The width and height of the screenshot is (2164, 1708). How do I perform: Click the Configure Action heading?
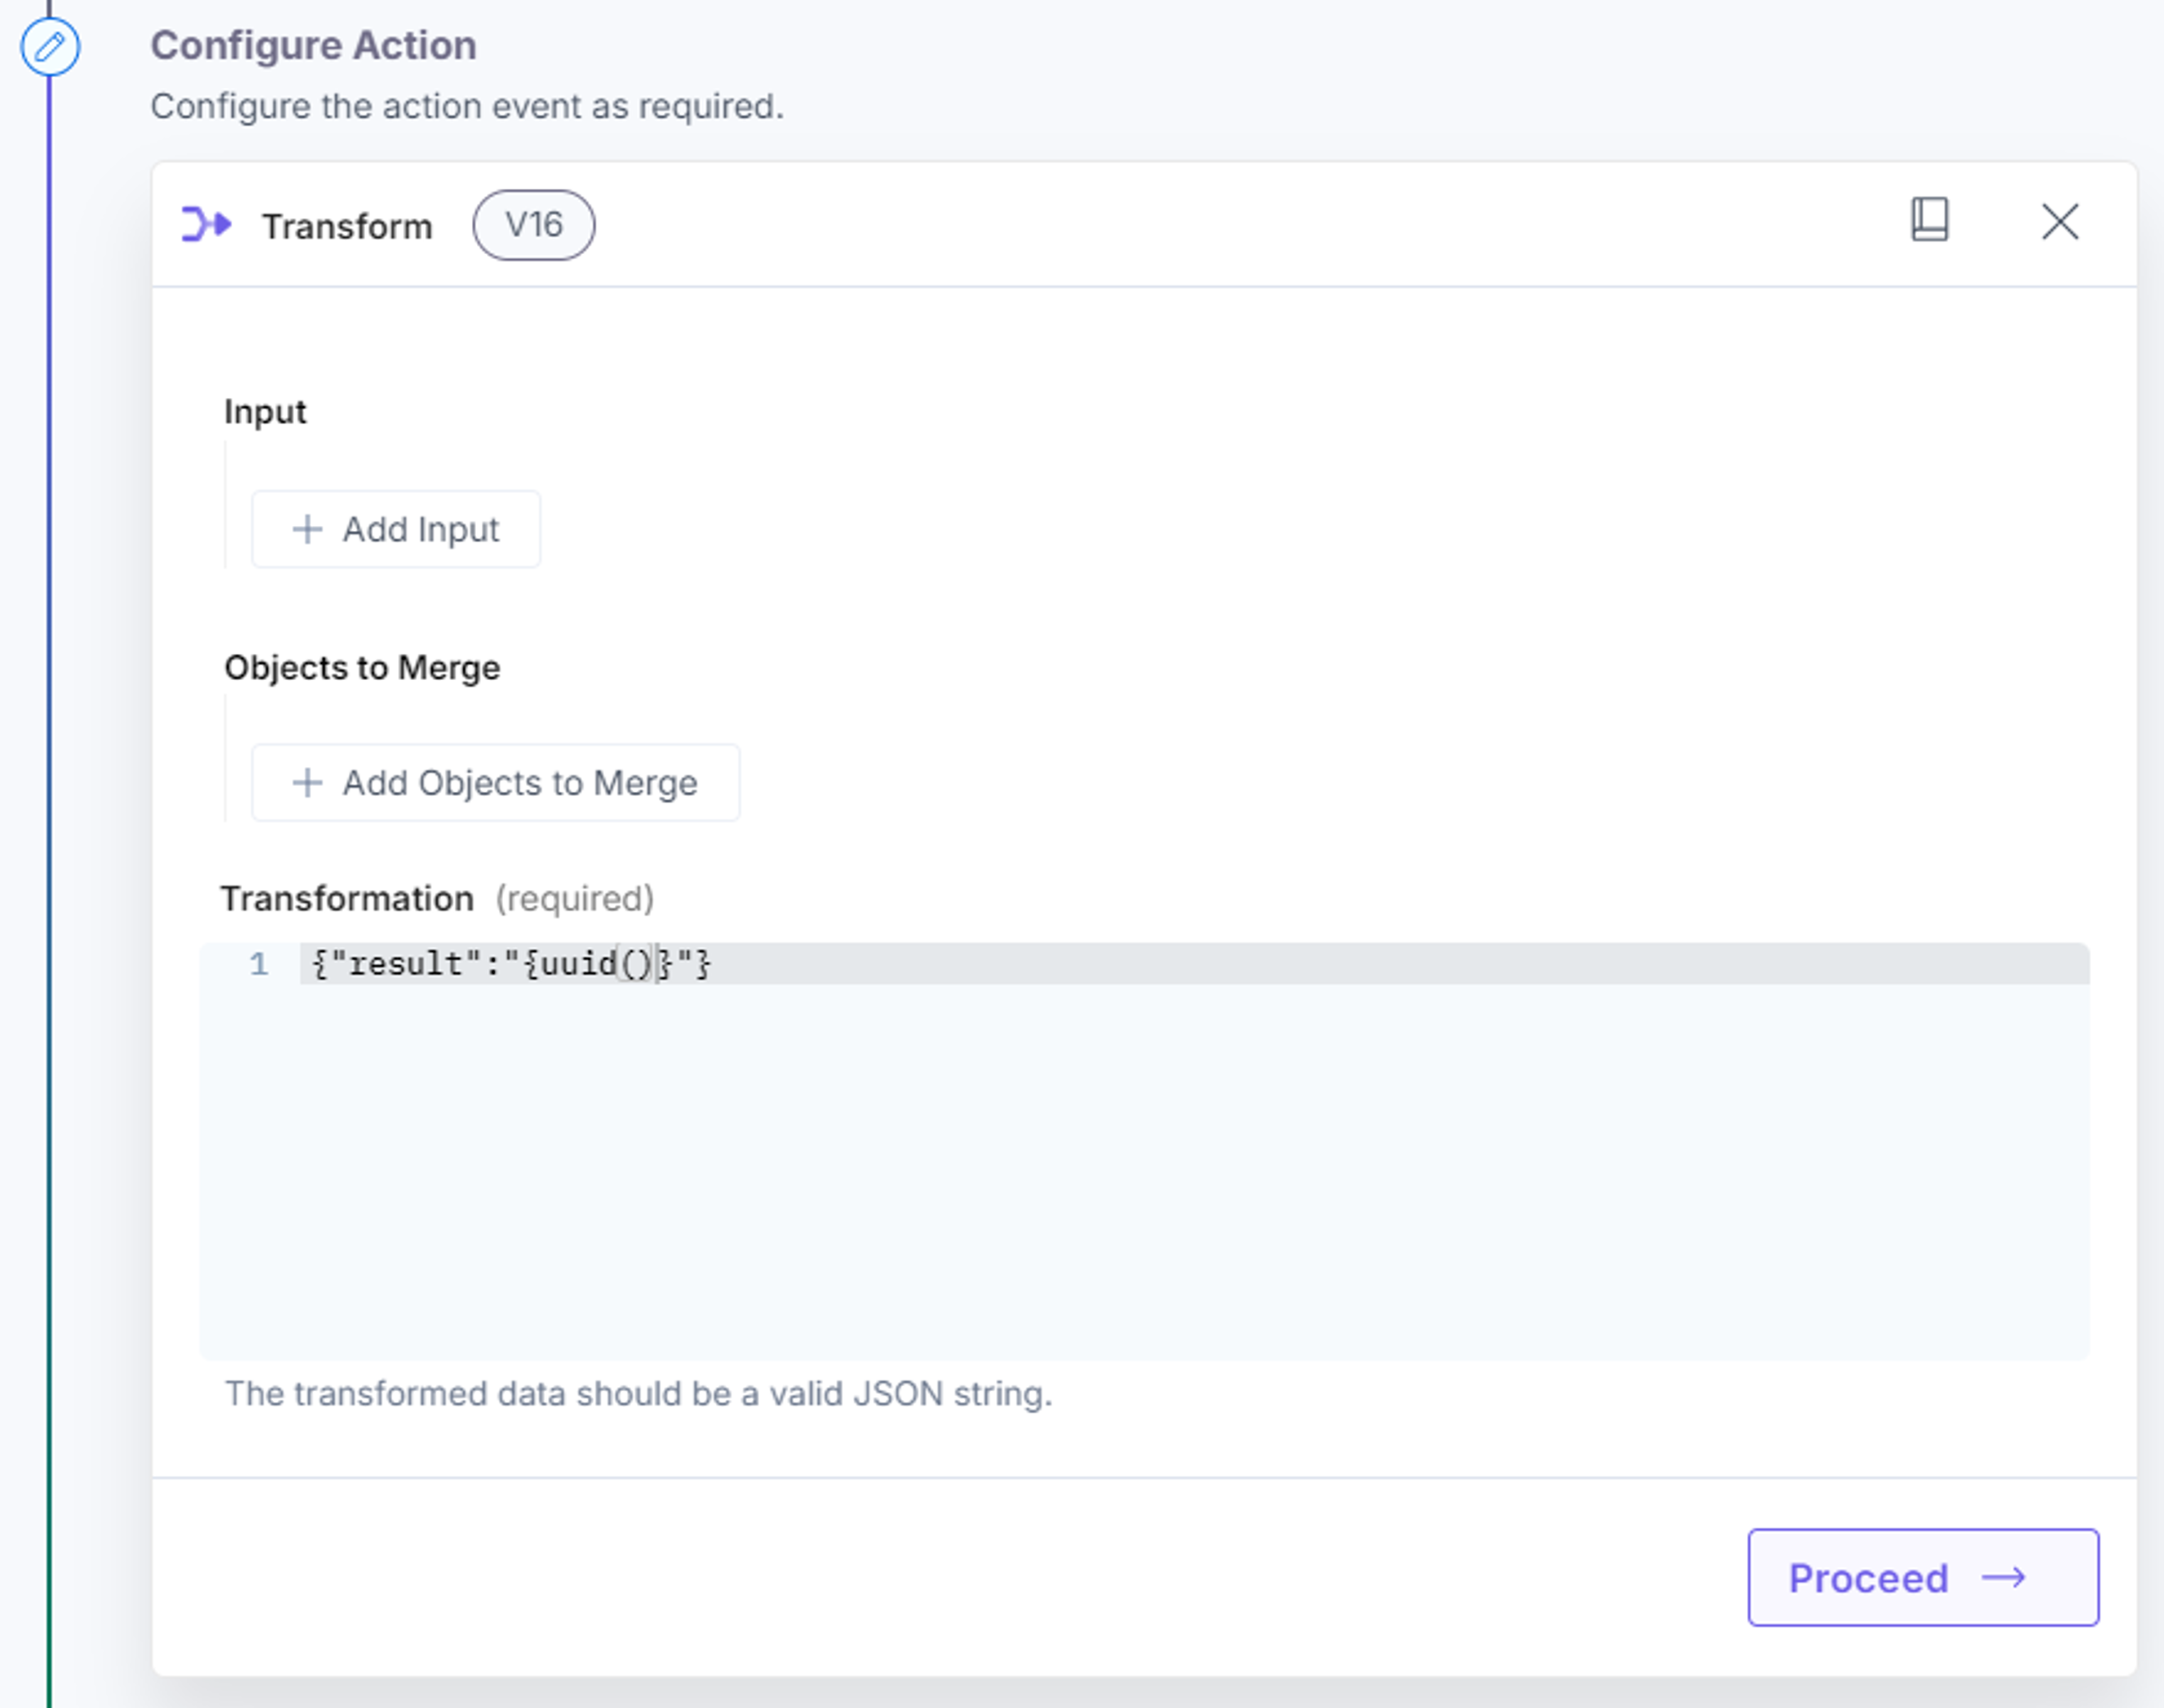pyautogui.click(x=313, y=46)
